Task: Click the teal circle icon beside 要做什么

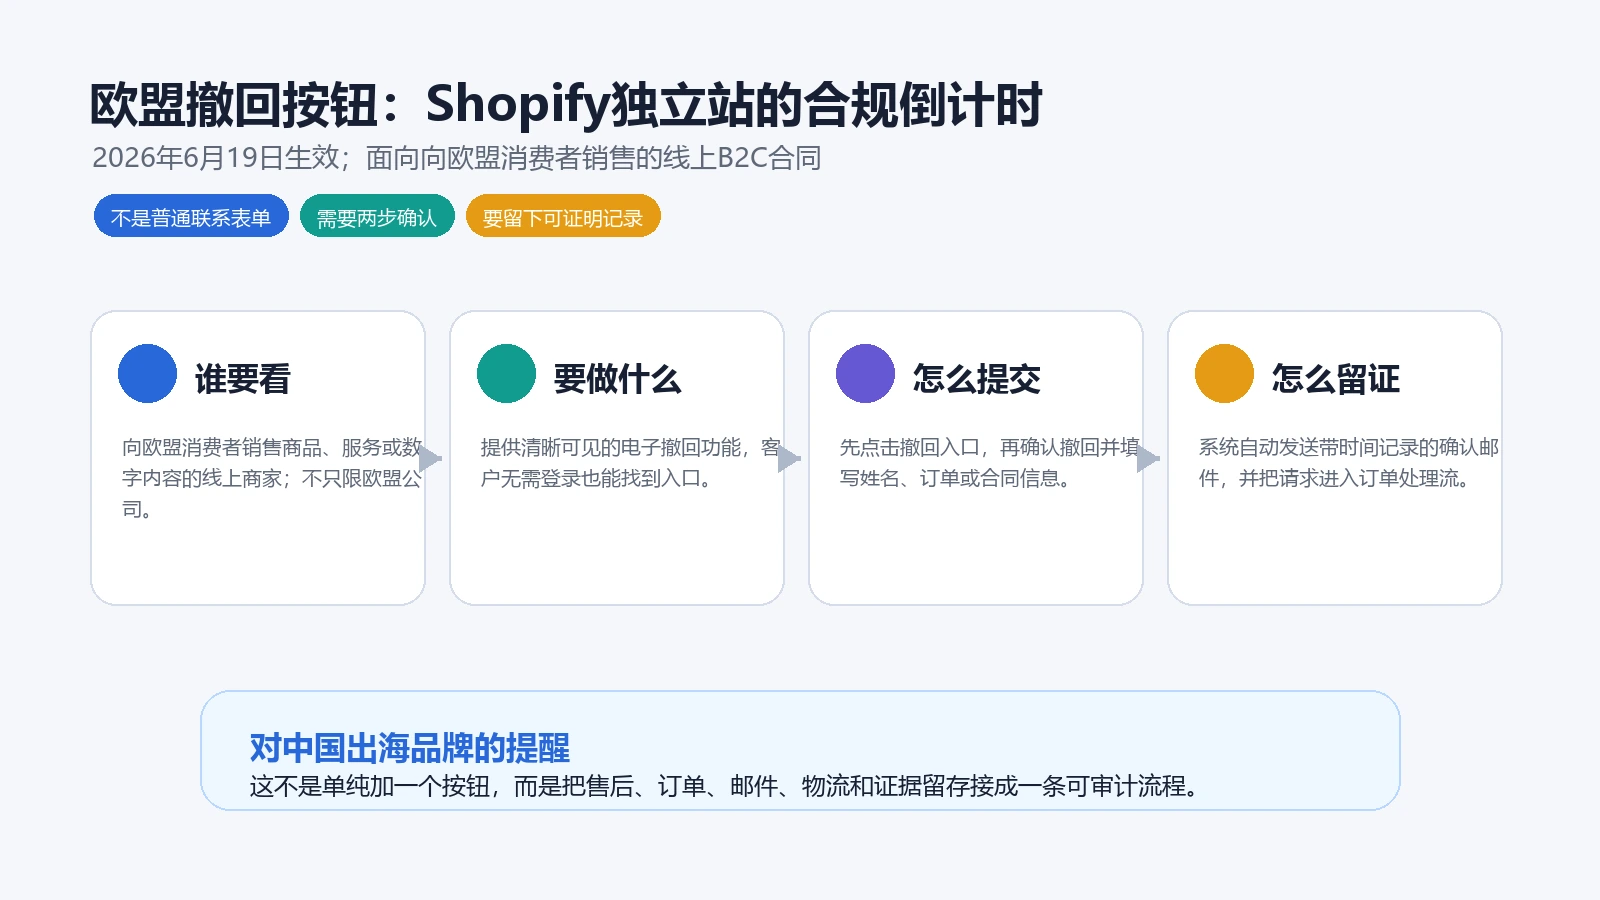Action: point(506,374)
